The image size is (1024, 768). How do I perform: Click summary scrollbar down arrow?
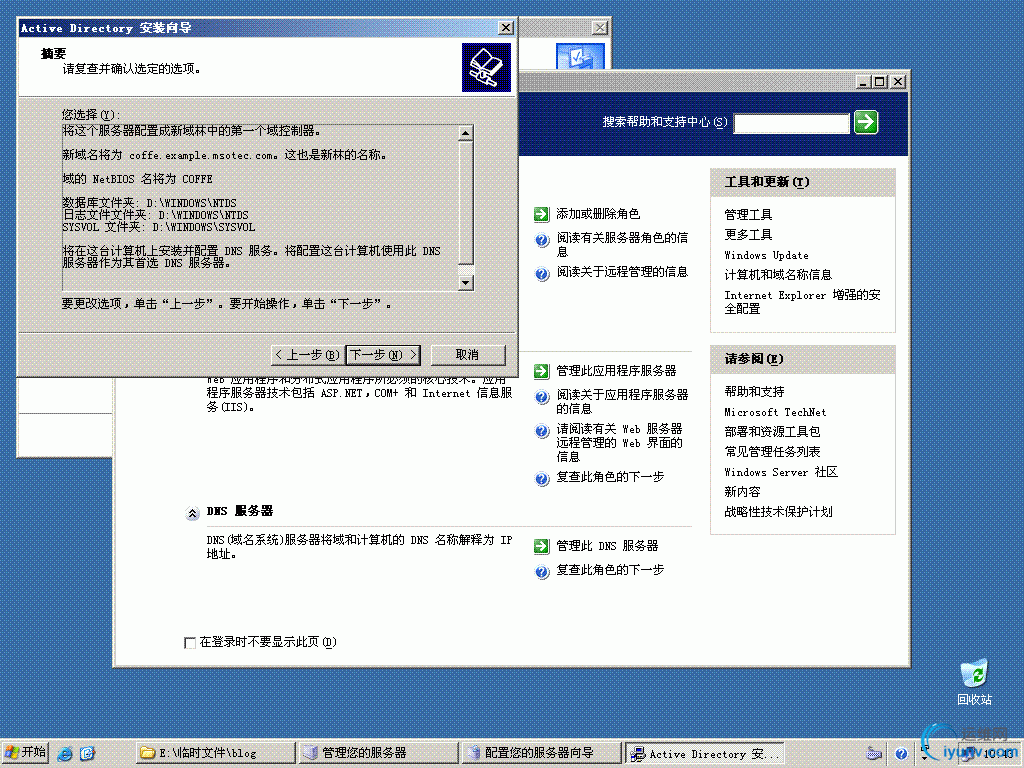pyautogui.click(x=466, y=283)
